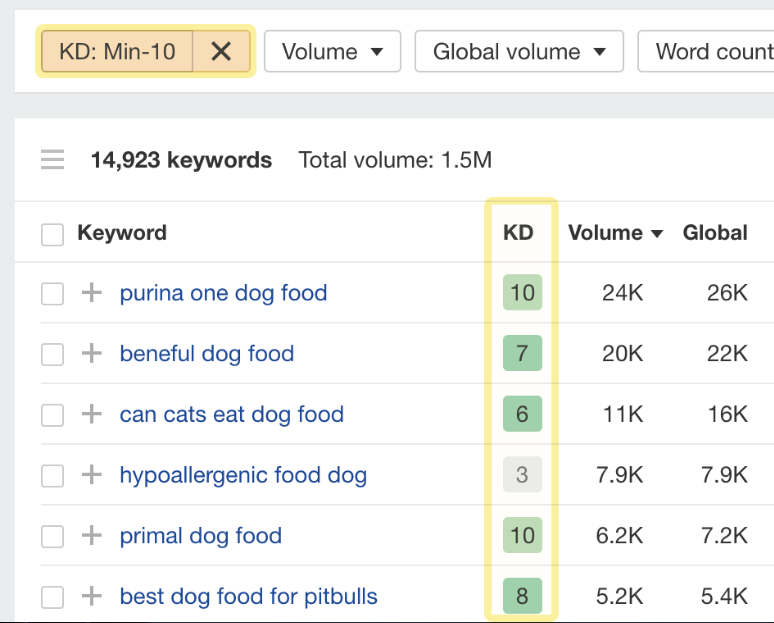Open the hamburger list menu icon
The width and height of the screenshot is (774, 623).
tap(52, 160)
